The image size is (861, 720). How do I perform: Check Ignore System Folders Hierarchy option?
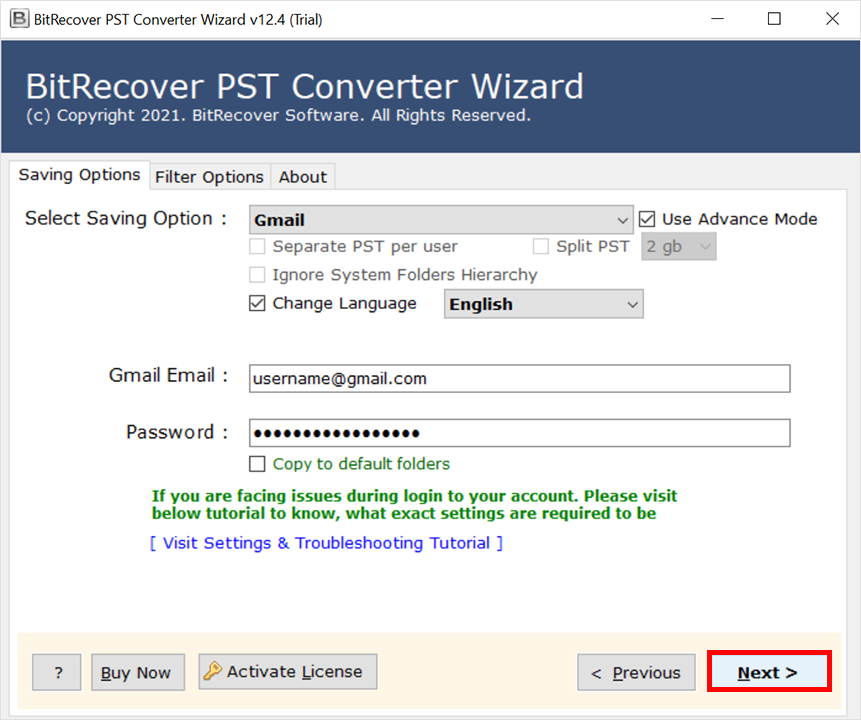pyautogui.click(x=257, y=275)
